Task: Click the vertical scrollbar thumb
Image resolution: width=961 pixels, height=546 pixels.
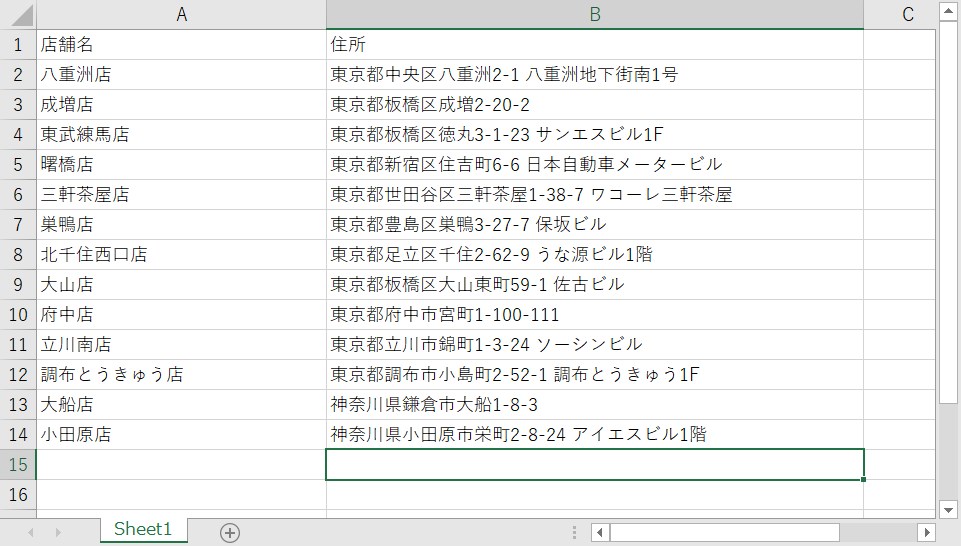Action: [x=948, y=213]
